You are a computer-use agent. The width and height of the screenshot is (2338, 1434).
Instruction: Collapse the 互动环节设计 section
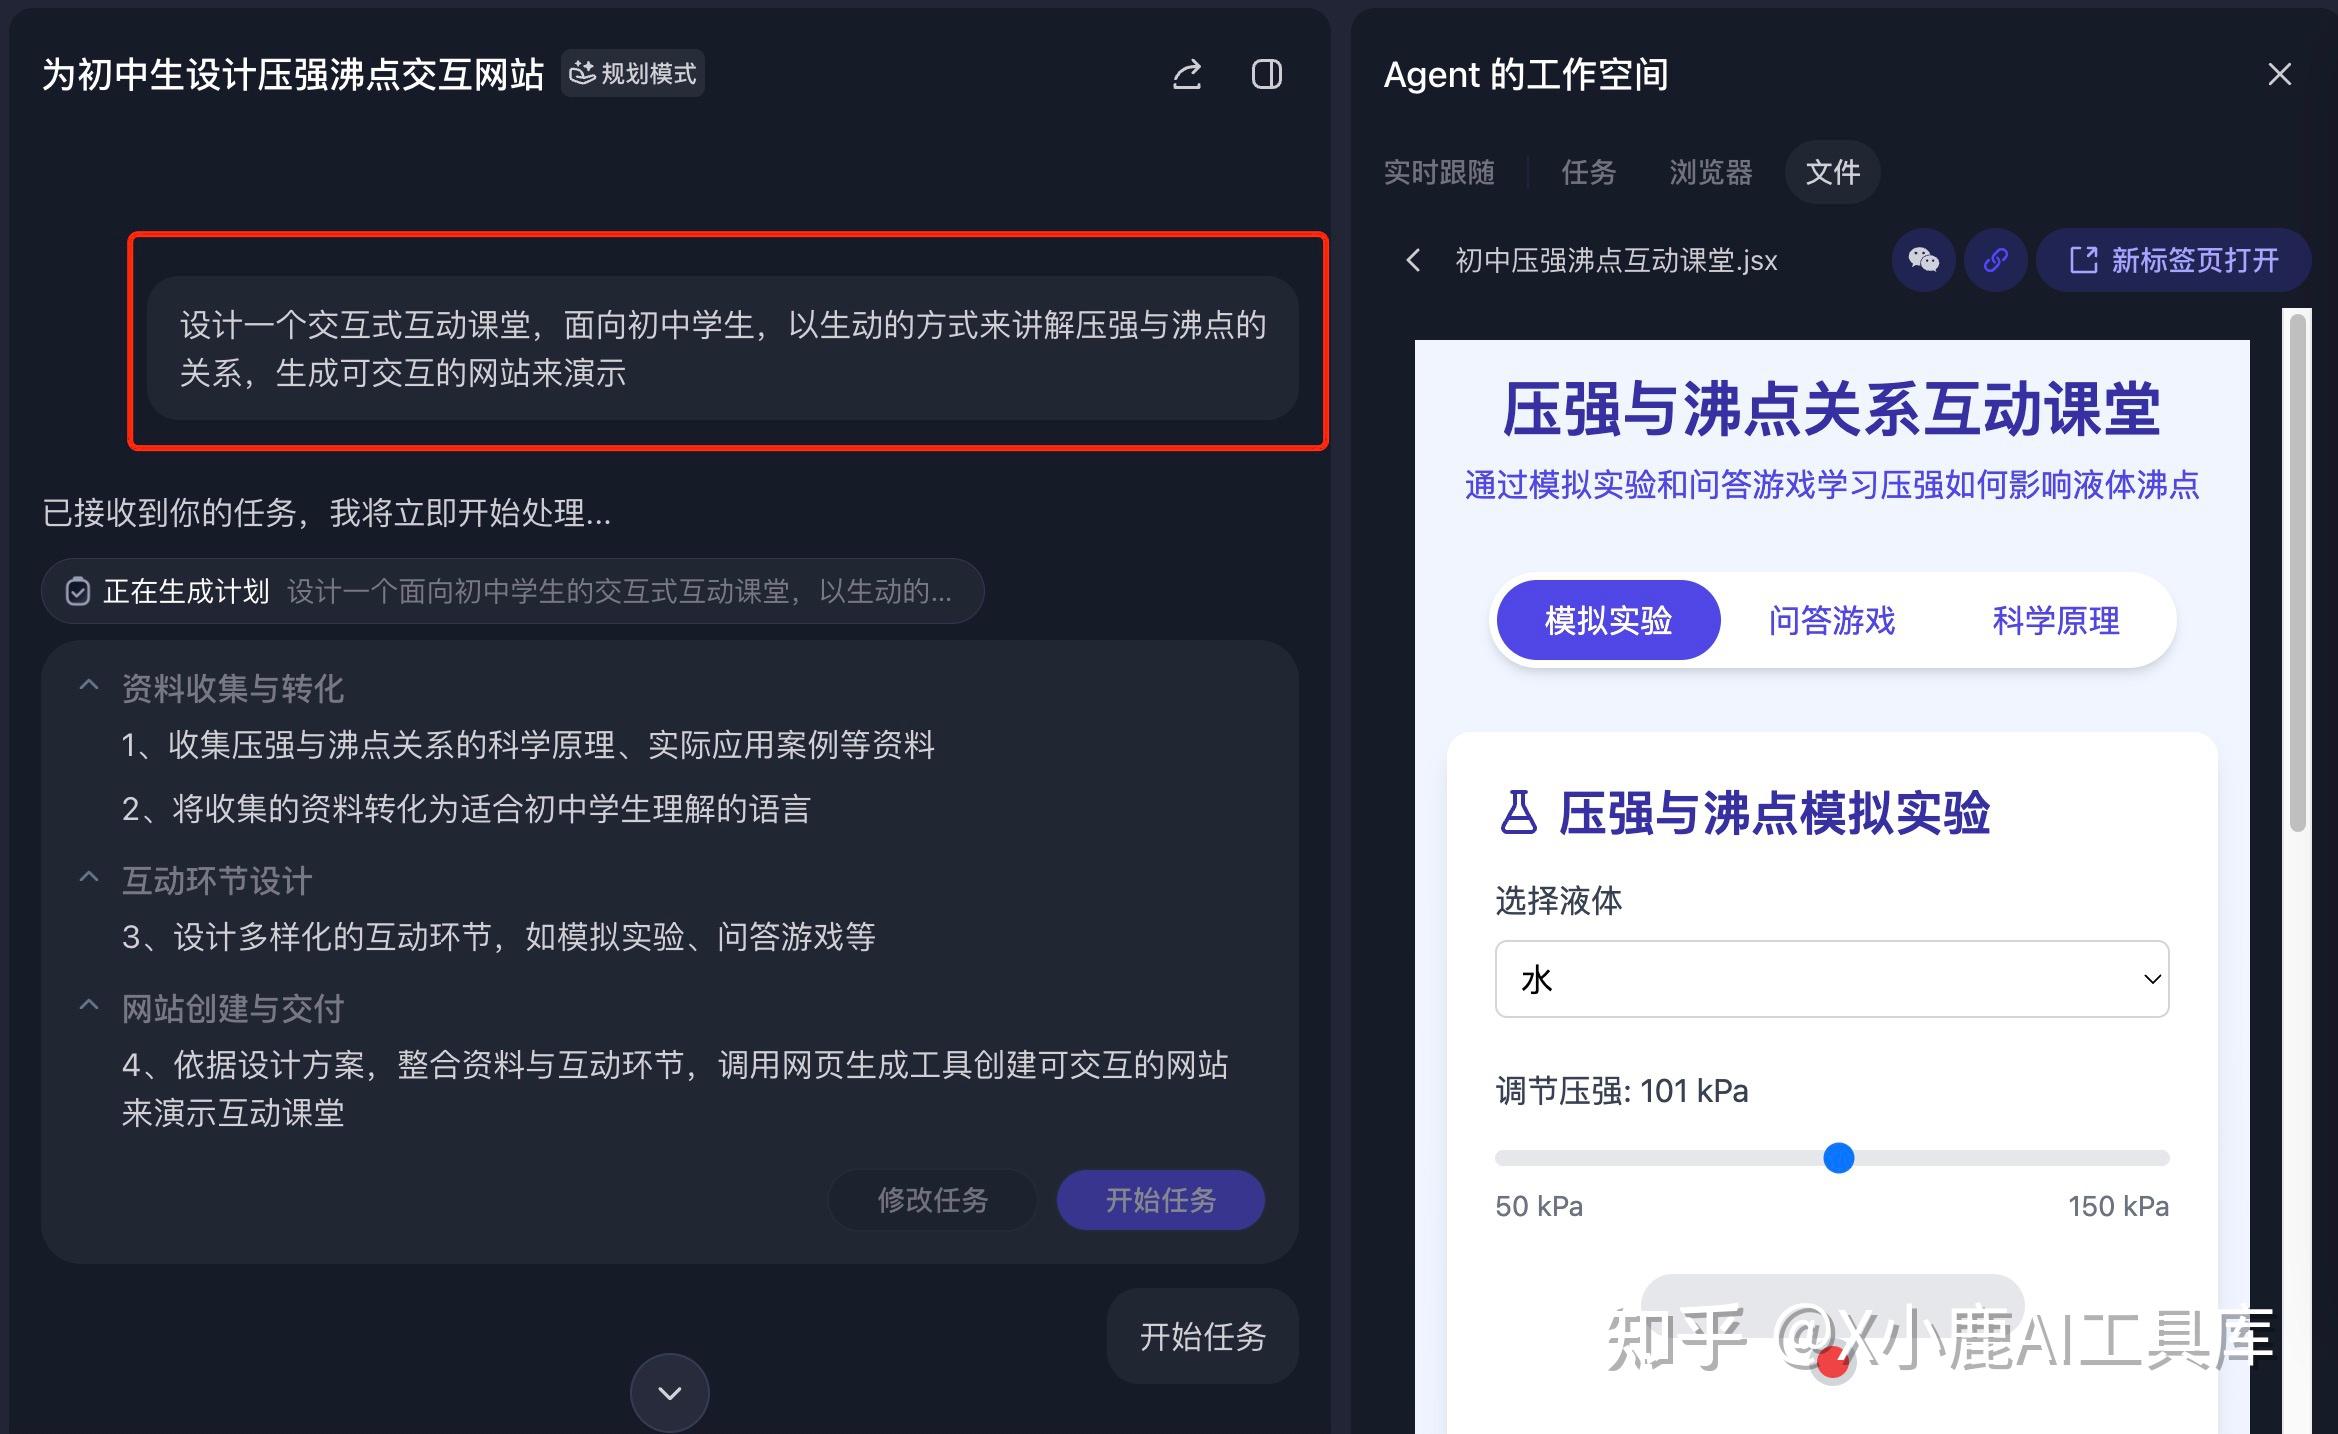(x=88, y=877)
